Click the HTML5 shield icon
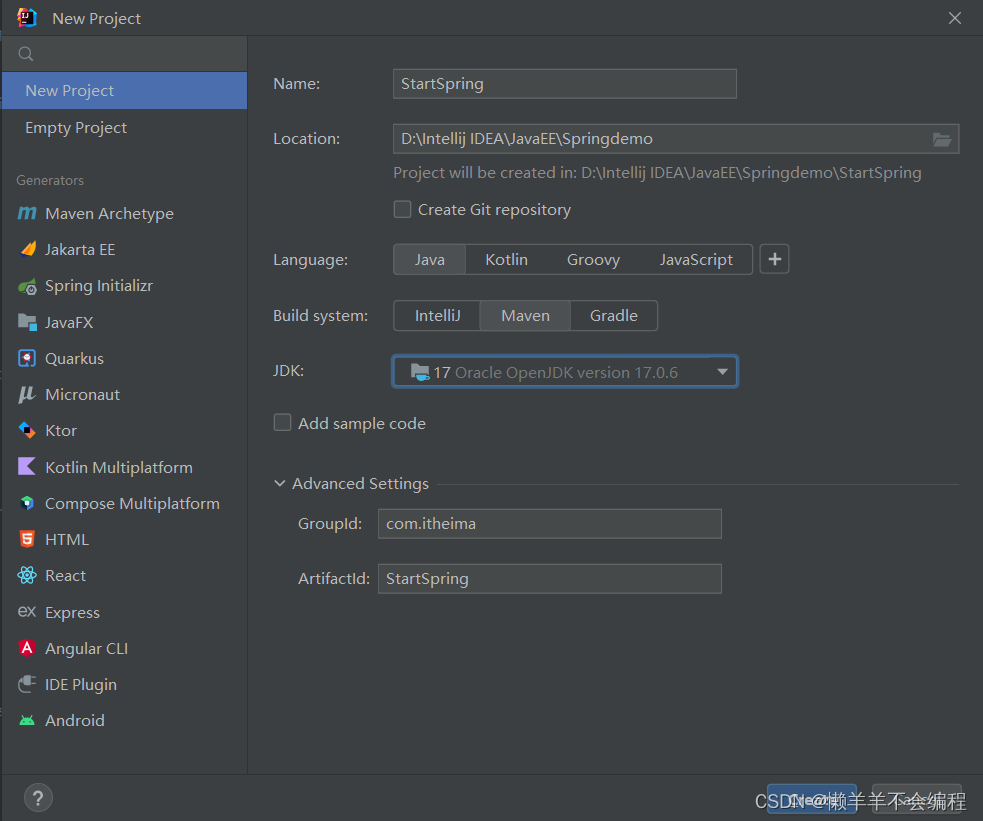983x821 pixels. click(x=27, y=539)
